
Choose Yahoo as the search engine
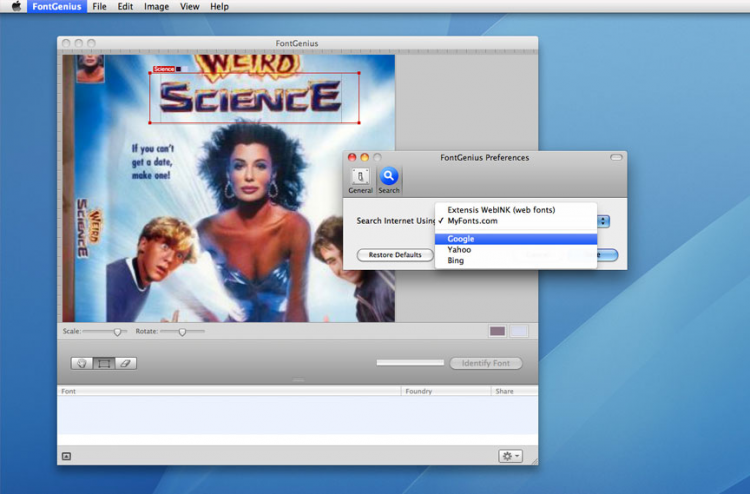pos(516,250)
